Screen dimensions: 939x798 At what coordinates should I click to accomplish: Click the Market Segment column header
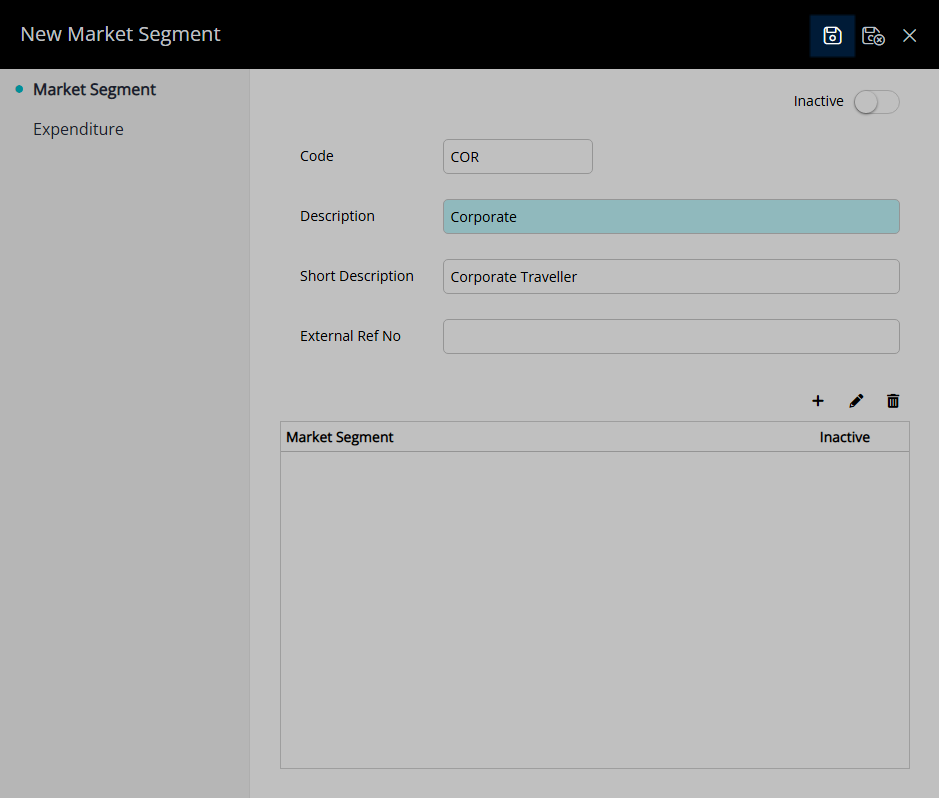340,437
